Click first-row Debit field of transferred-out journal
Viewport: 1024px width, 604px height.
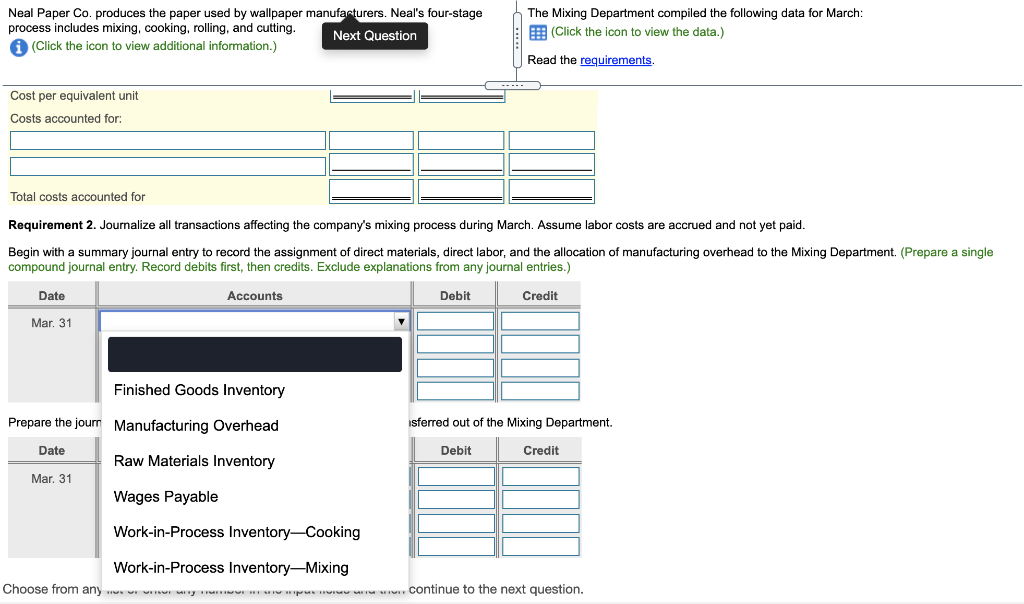click(456, 476)
